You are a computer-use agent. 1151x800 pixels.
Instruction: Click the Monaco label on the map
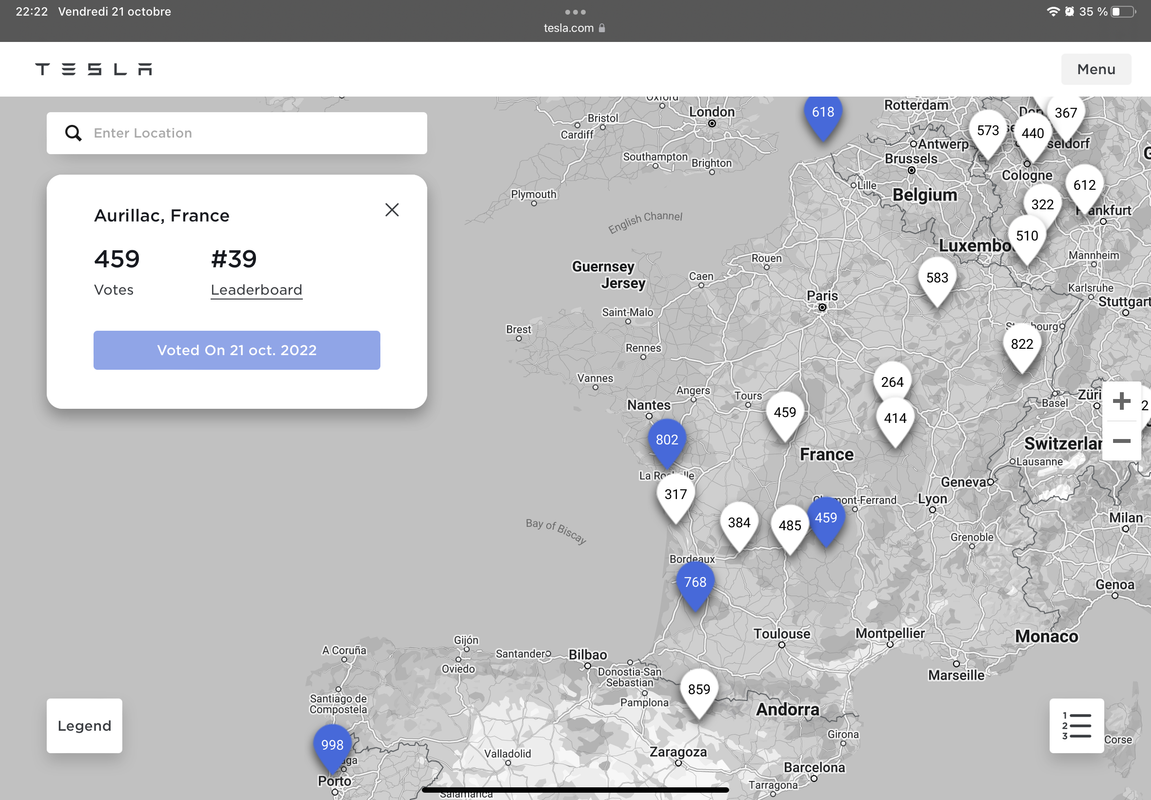(x=1047, y=636)
